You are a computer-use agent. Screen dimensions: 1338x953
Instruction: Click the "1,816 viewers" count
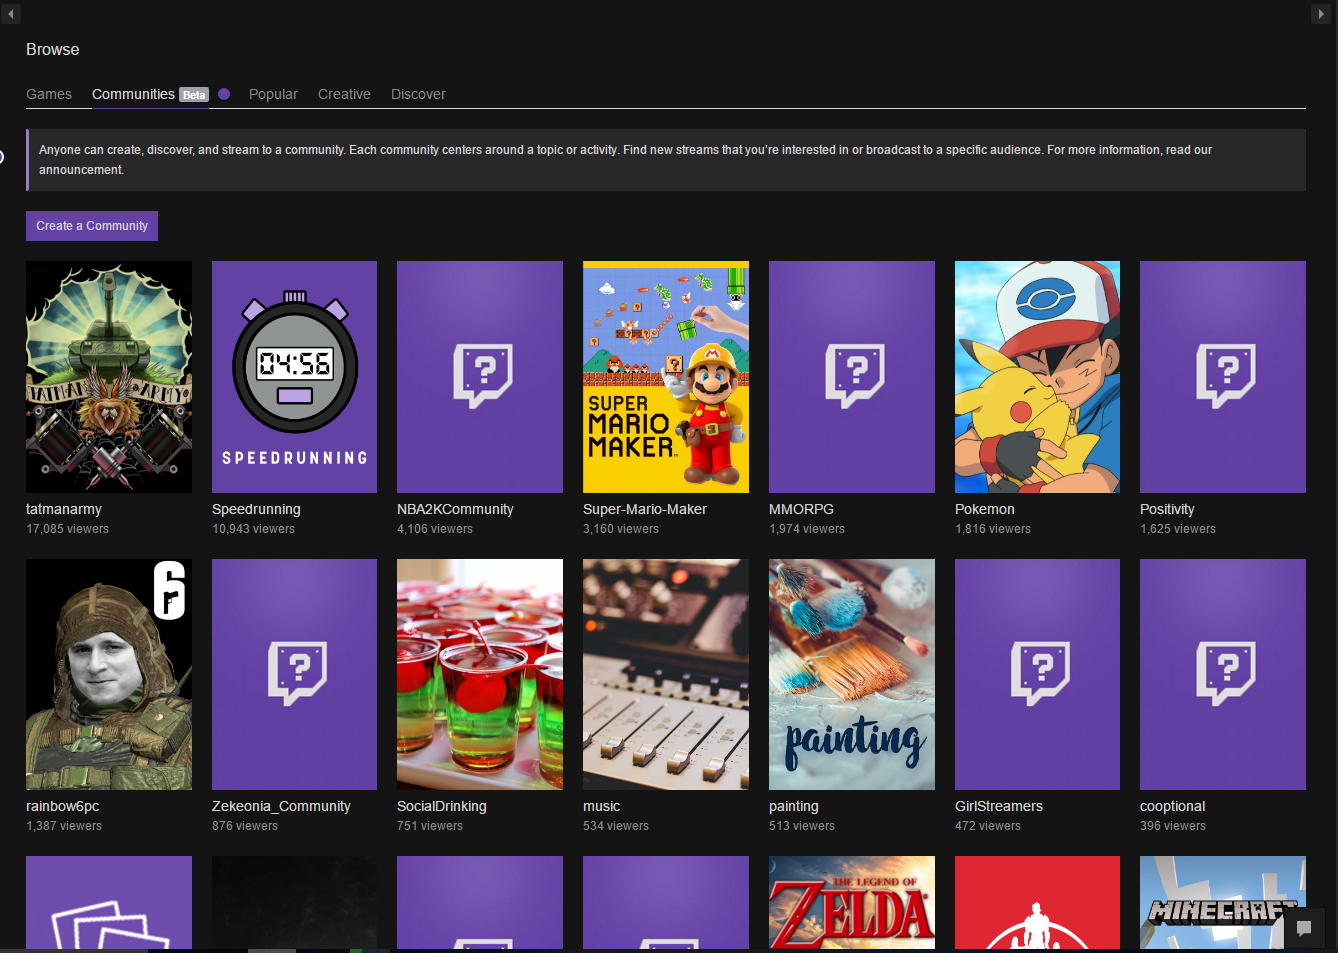coord(993,529)
